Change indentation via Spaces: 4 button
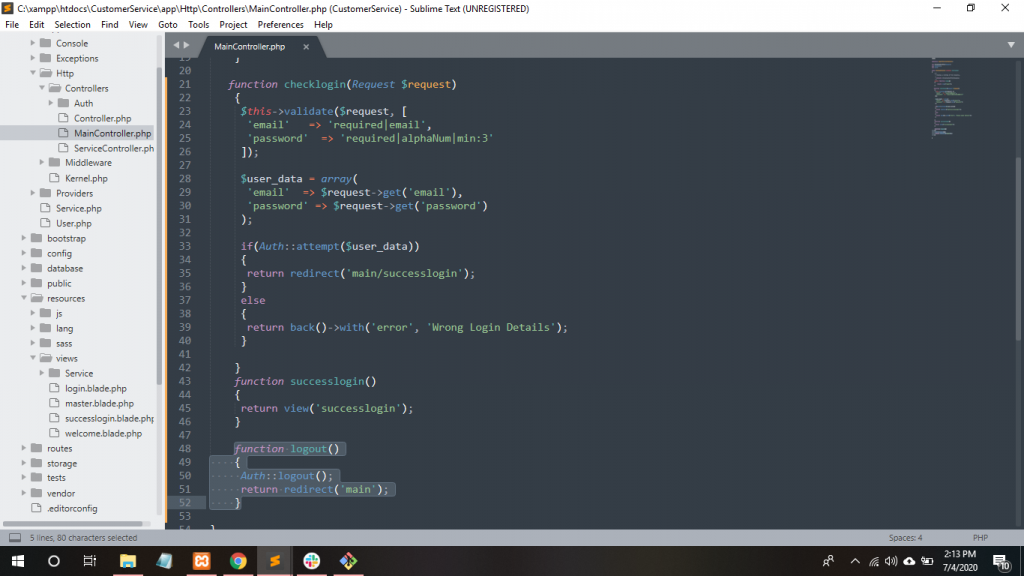The image size is (1024, 576). [905, 538]
